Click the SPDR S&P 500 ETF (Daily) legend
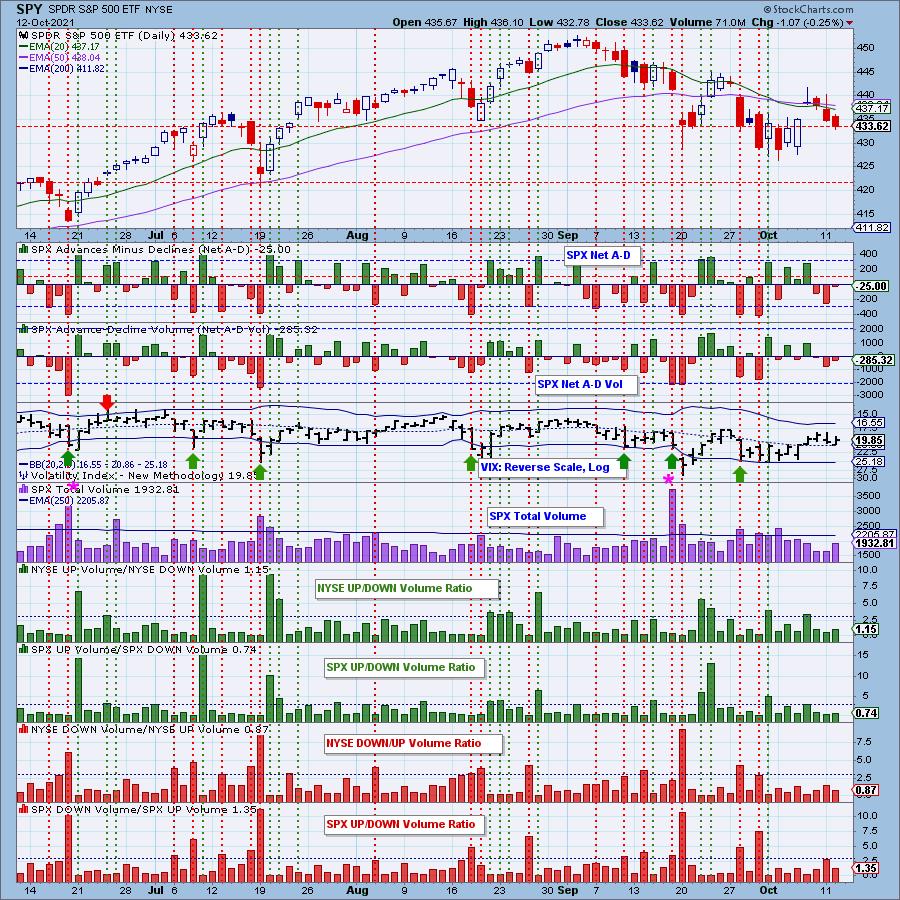 [119, 36]
